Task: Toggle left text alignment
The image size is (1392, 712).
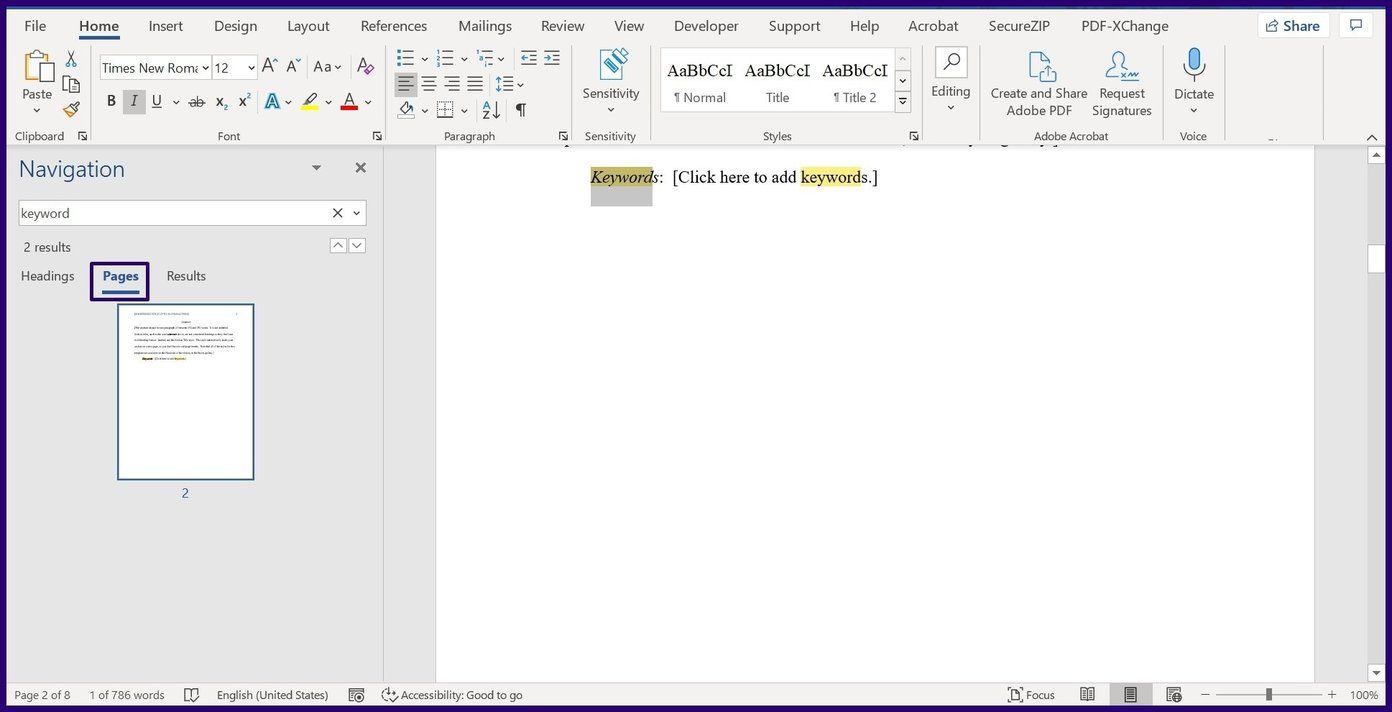Action: (x=406, y=84)
